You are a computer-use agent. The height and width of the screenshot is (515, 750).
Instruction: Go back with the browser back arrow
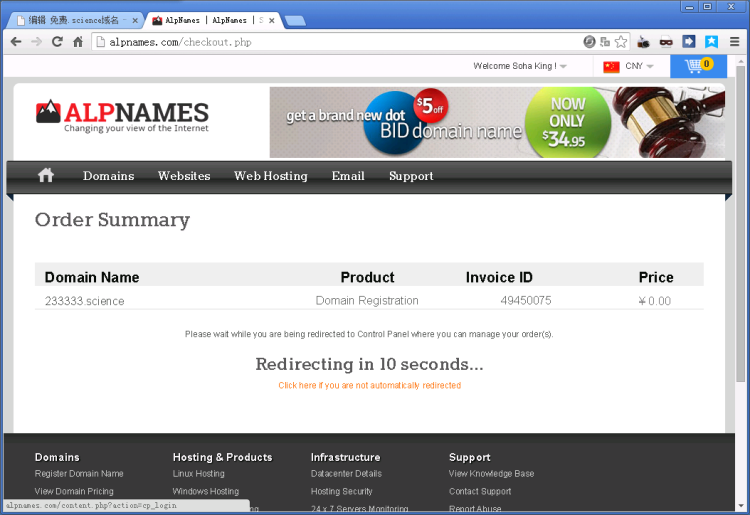16,42
